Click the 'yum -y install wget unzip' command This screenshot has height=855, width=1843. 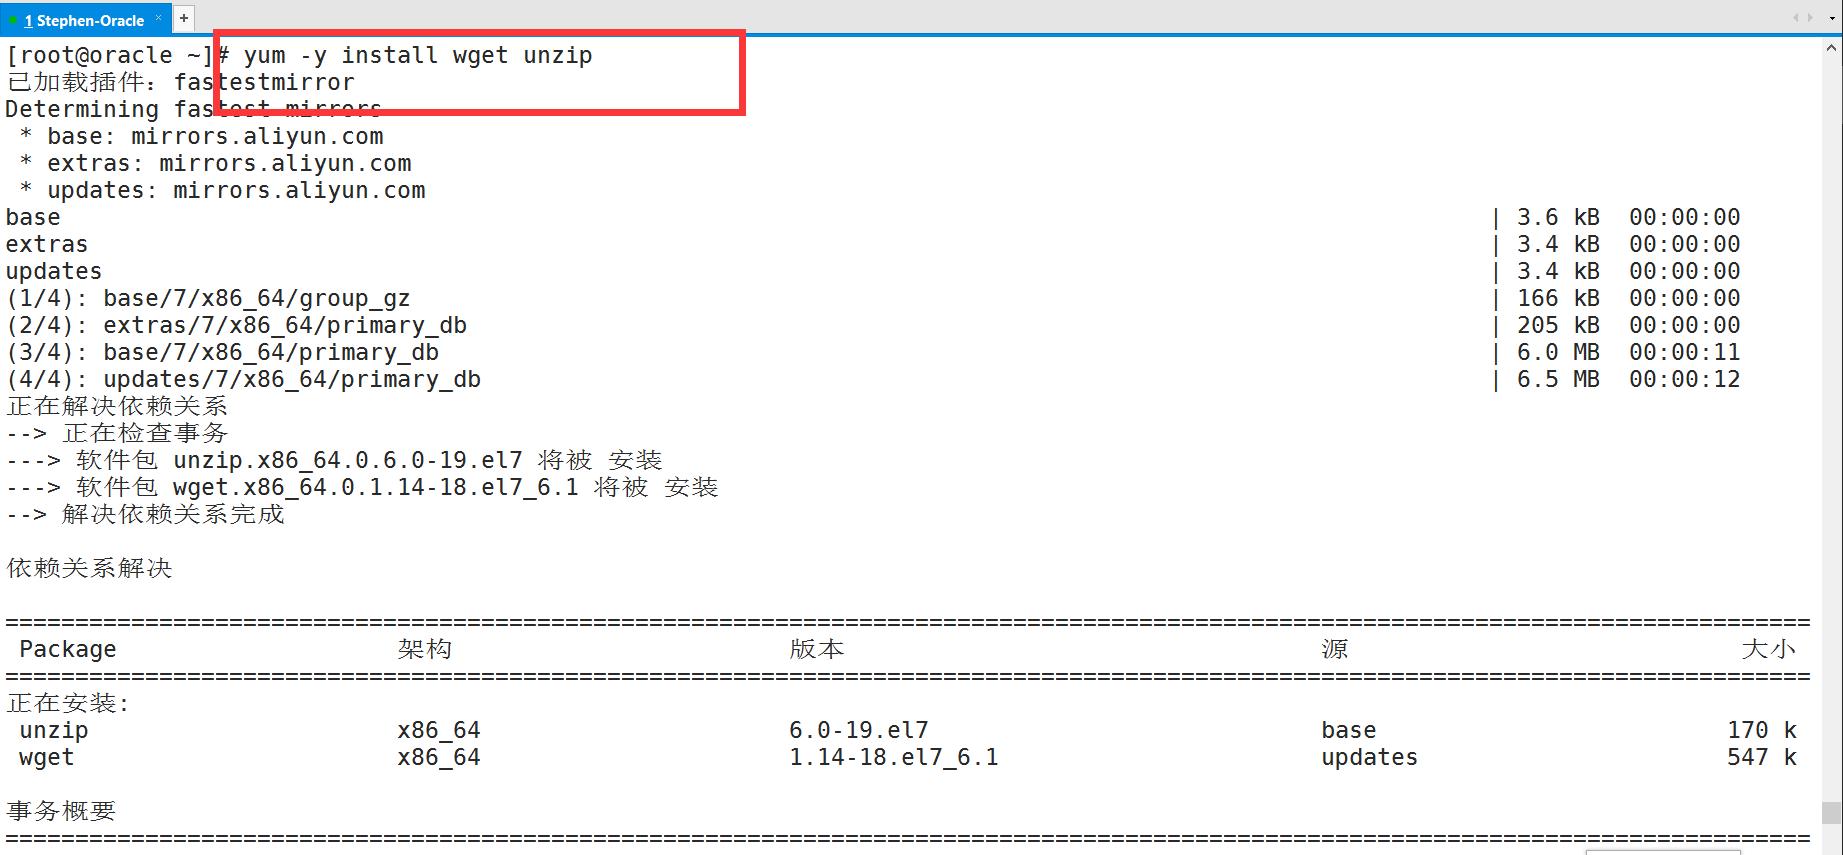pos(418,55)
